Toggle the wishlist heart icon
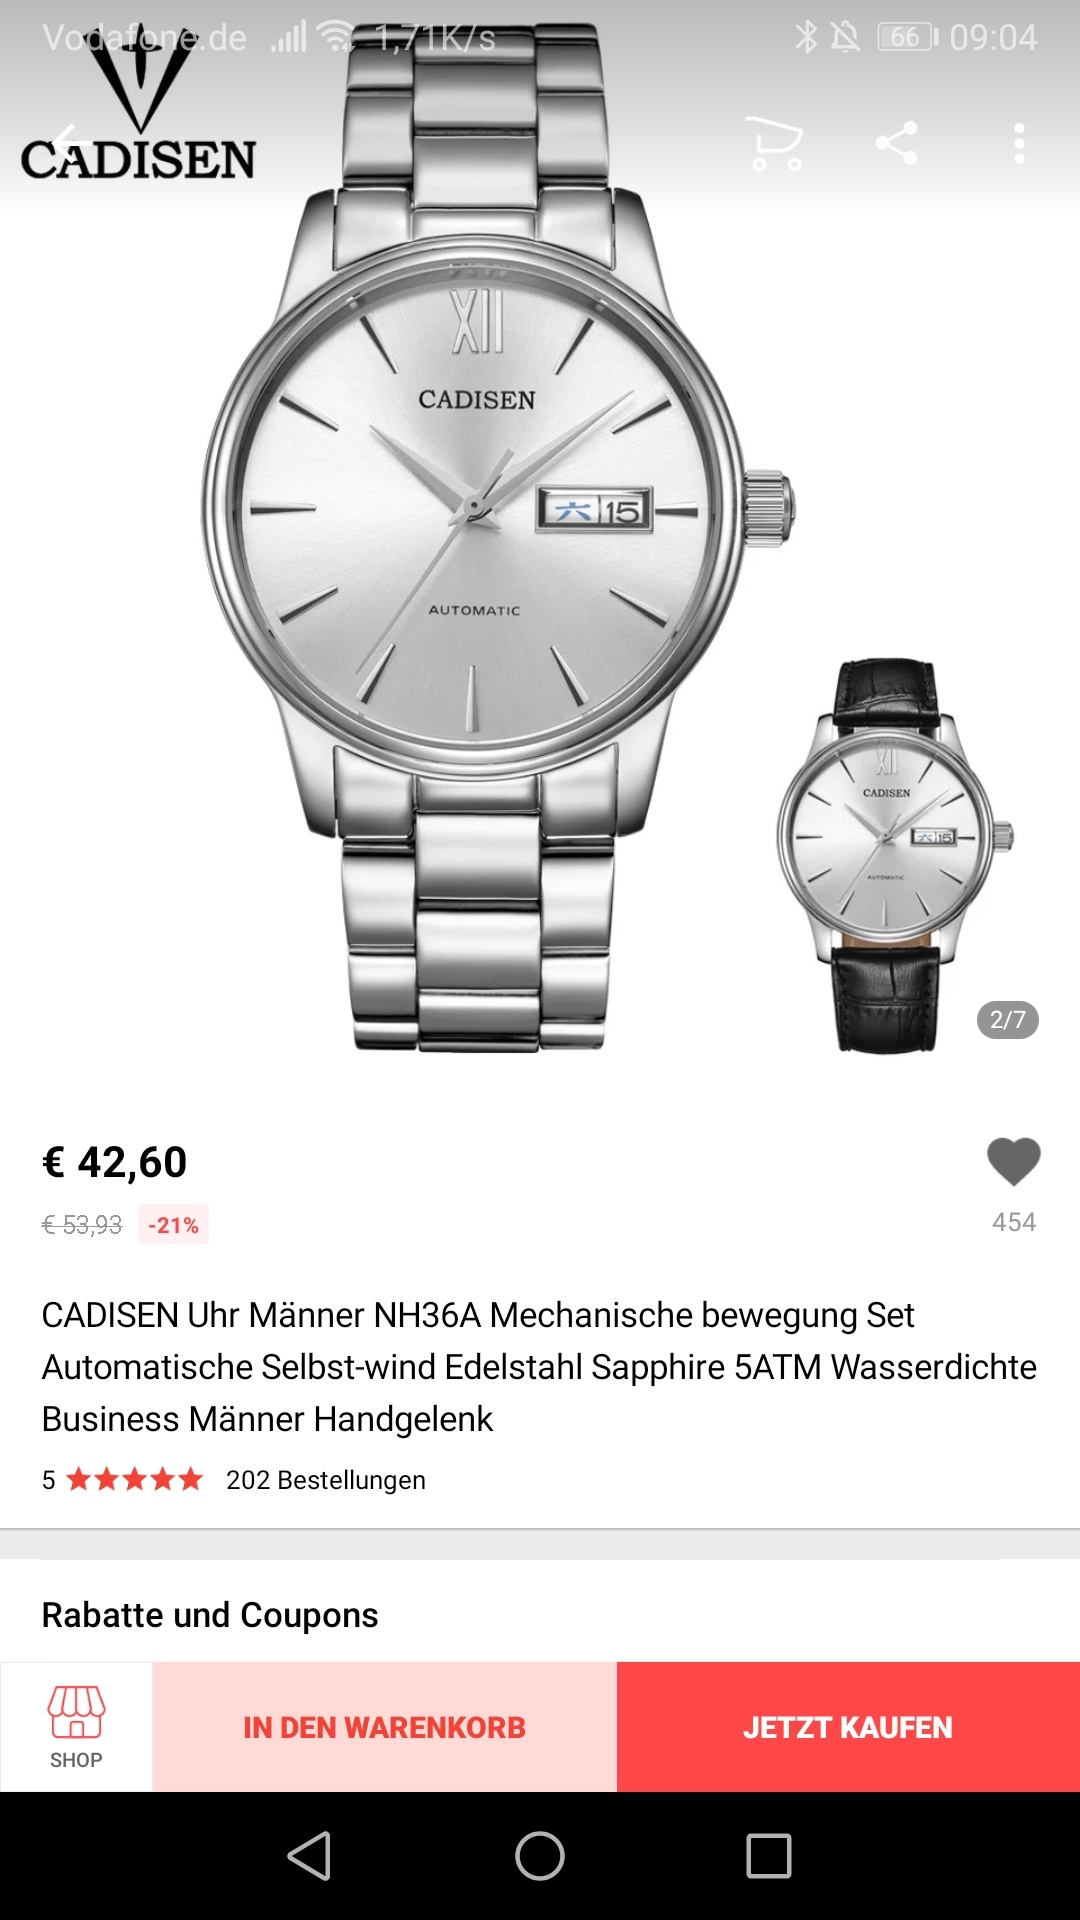1080x1920 pixels. pyautogui.click(x=1014, y=1162)
